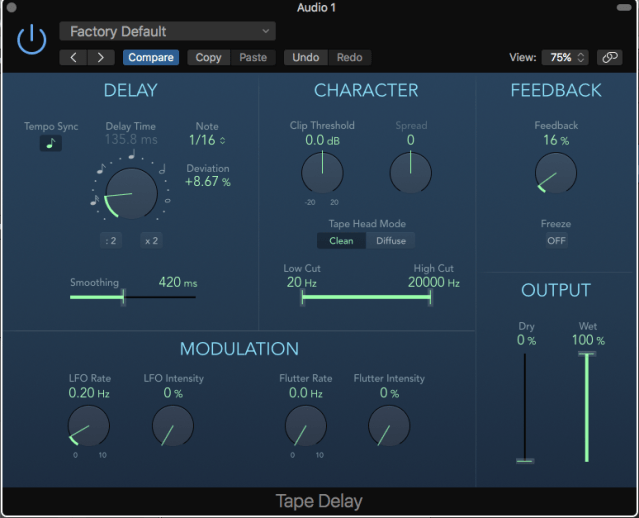639x518 pixels.
Task: Click the Delay Time knob
Action: point(131,193)
